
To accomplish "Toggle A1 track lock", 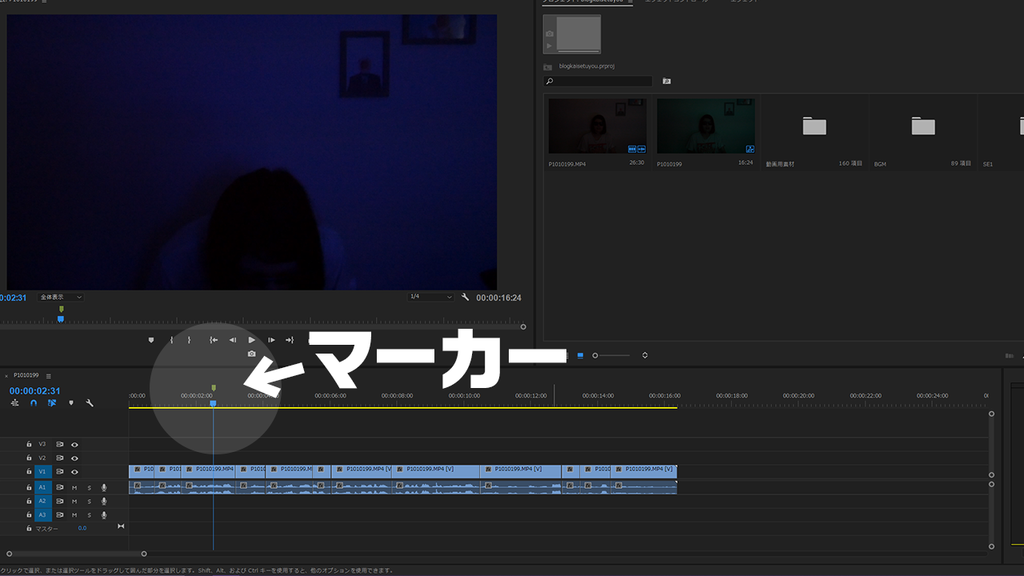I will 29,487.
